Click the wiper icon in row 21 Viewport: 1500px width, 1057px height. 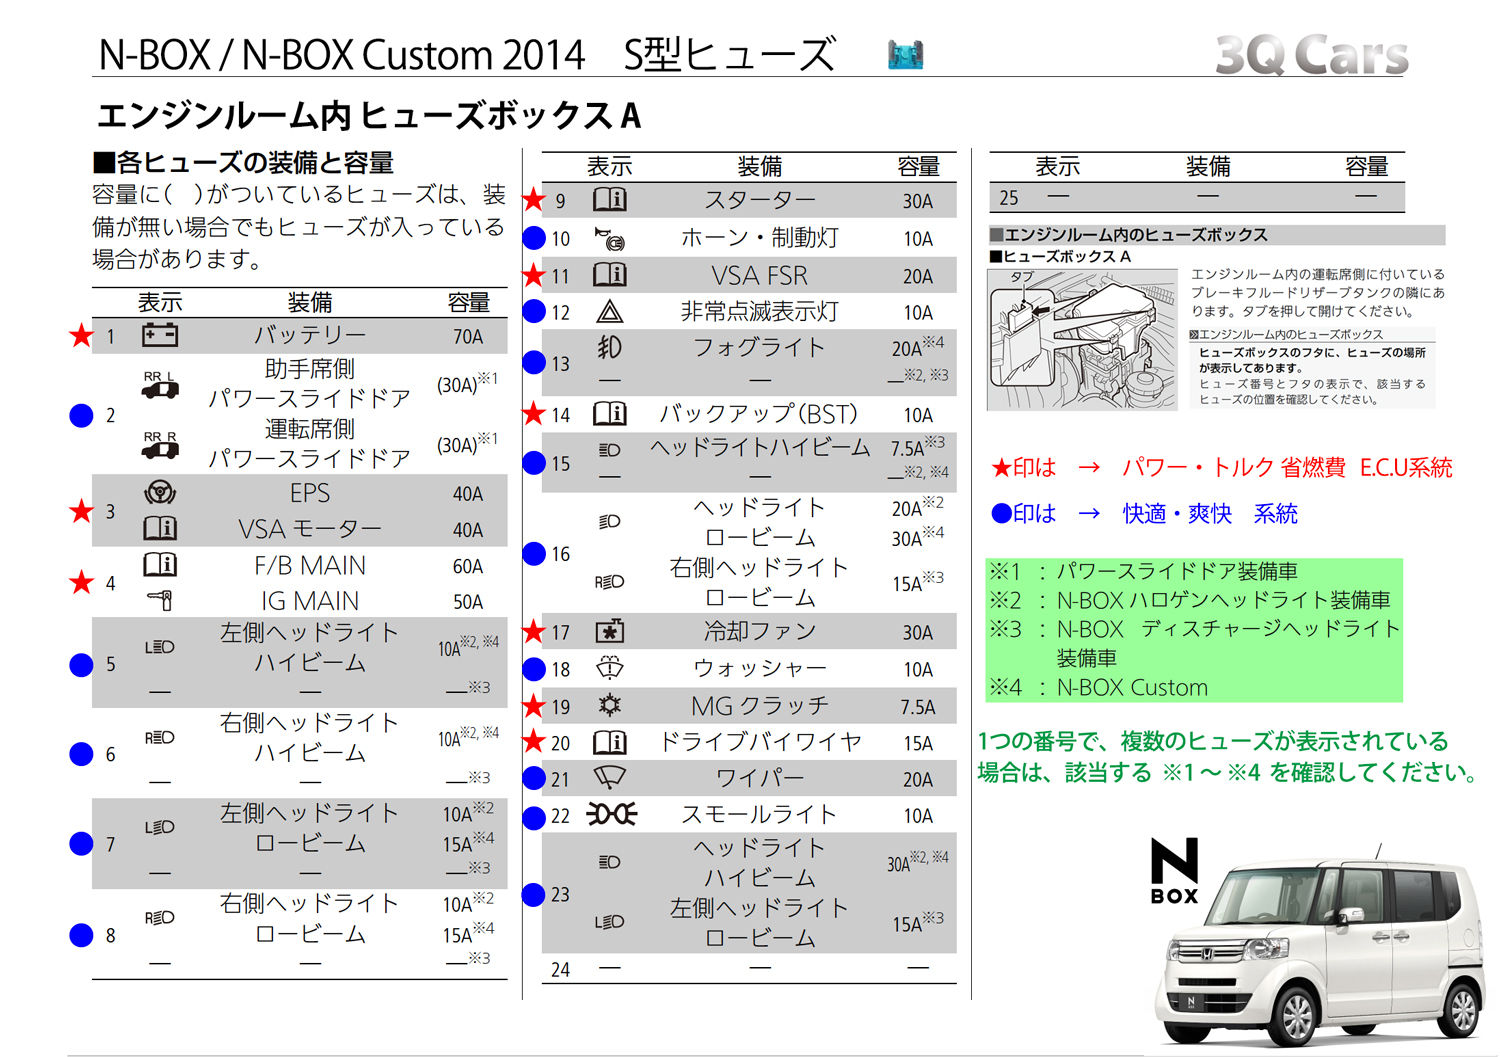(x=610, y=777)
